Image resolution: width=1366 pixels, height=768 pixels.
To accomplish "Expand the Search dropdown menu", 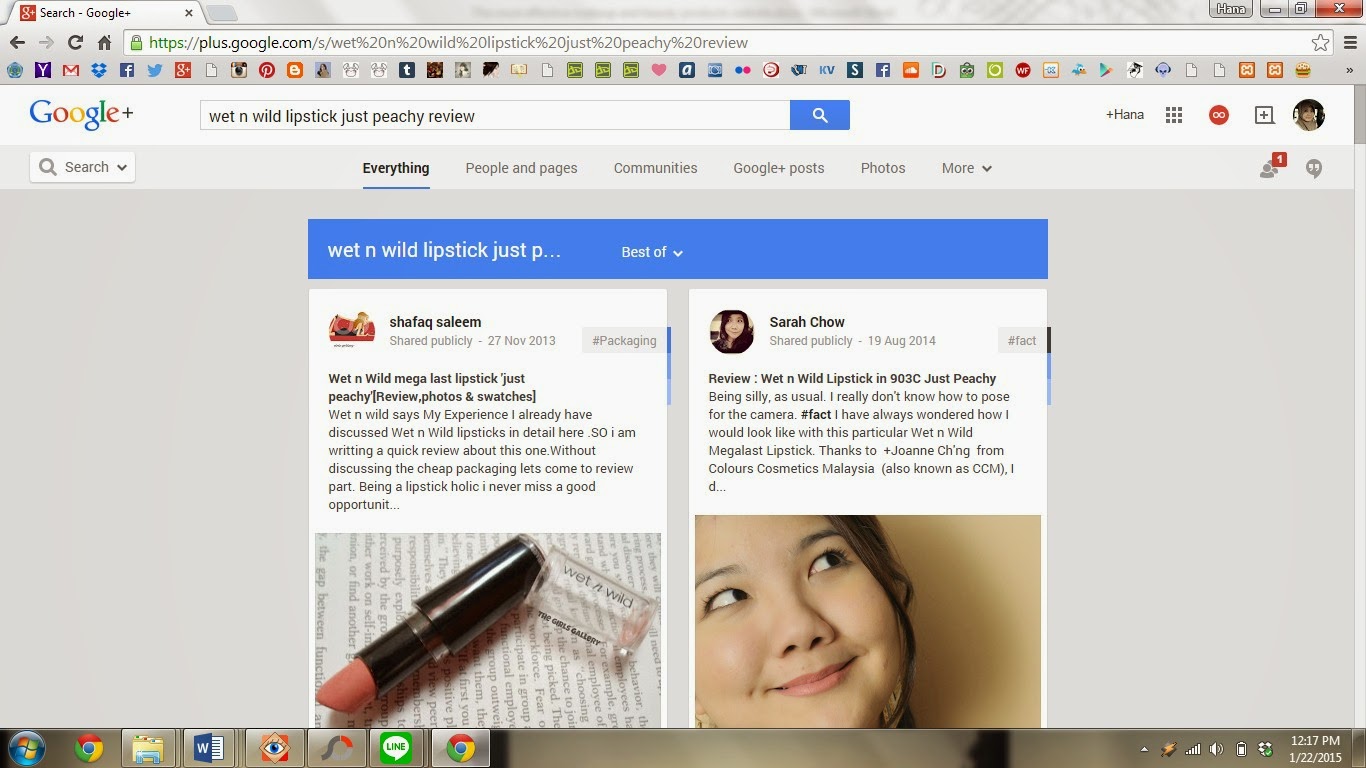I will 82,167.
